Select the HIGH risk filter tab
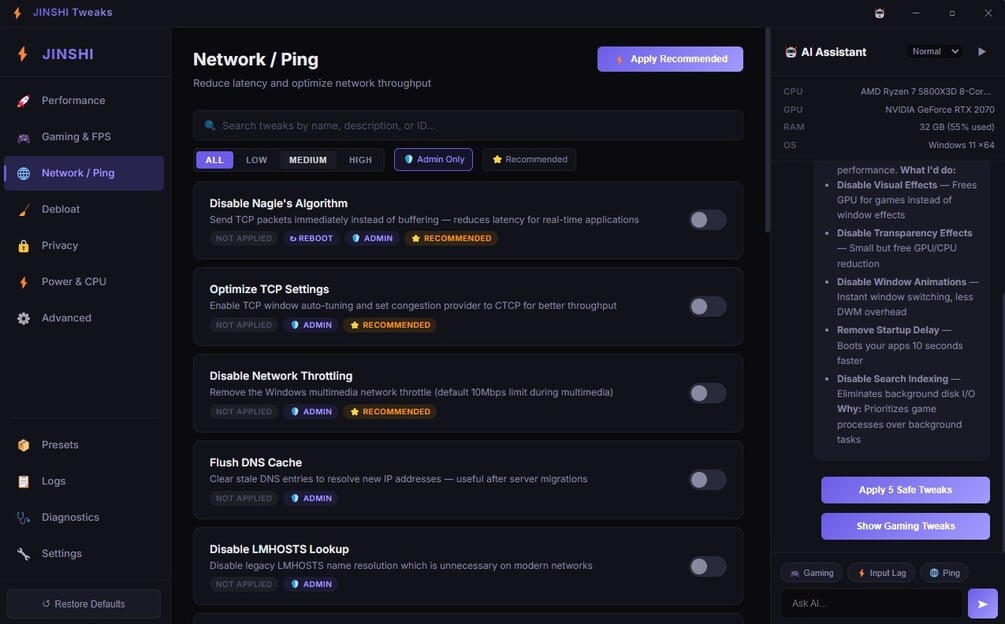The image size is (1005, 624). coord(360,160)
